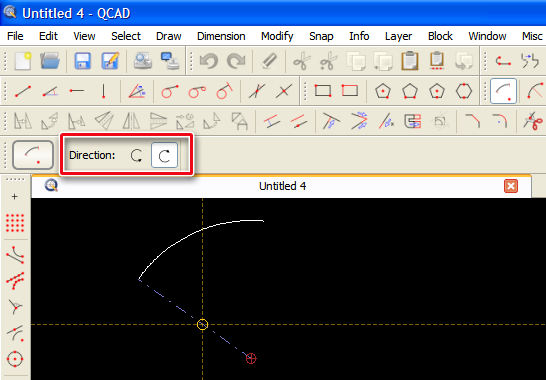Viewport: 546px width, 380px height.
Task: Pick the Tangent two-circles line tool
Action: tap(197, 92)
